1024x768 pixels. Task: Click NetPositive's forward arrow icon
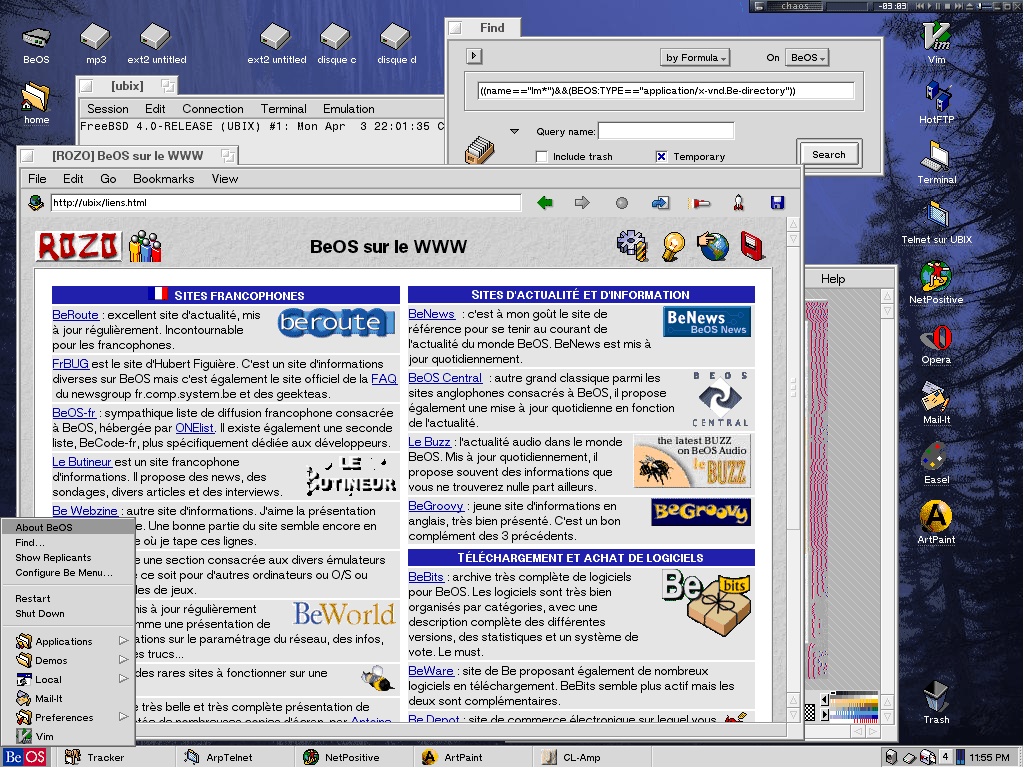point(582,203)
